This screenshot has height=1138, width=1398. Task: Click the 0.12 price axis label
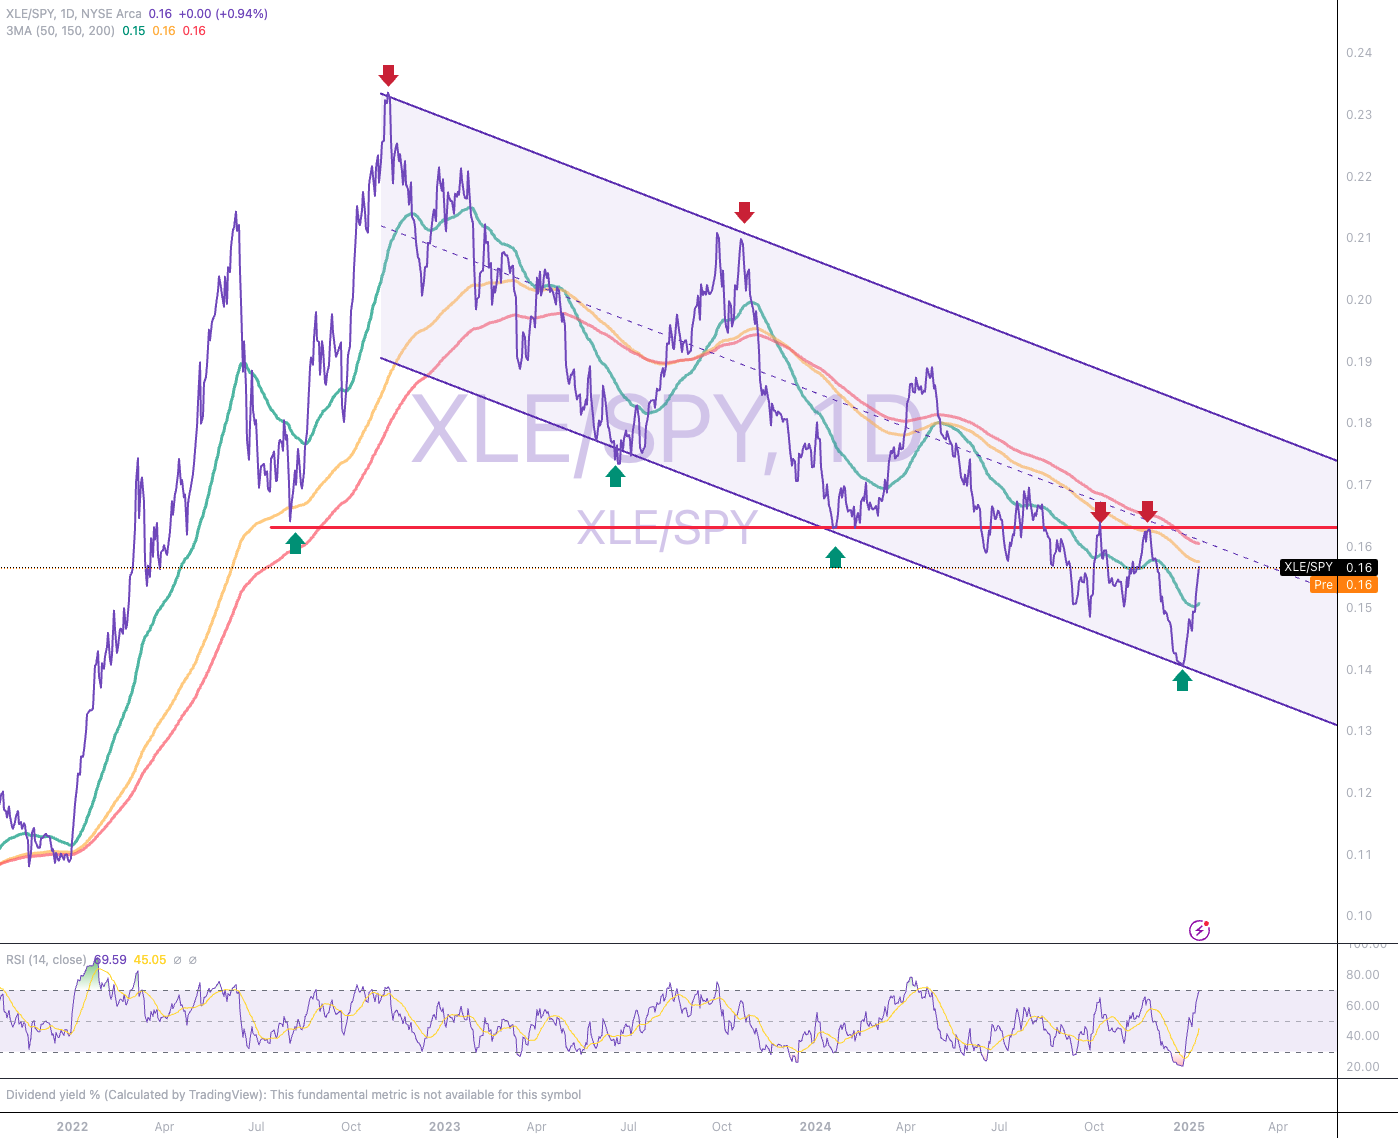coord(1359,793)
